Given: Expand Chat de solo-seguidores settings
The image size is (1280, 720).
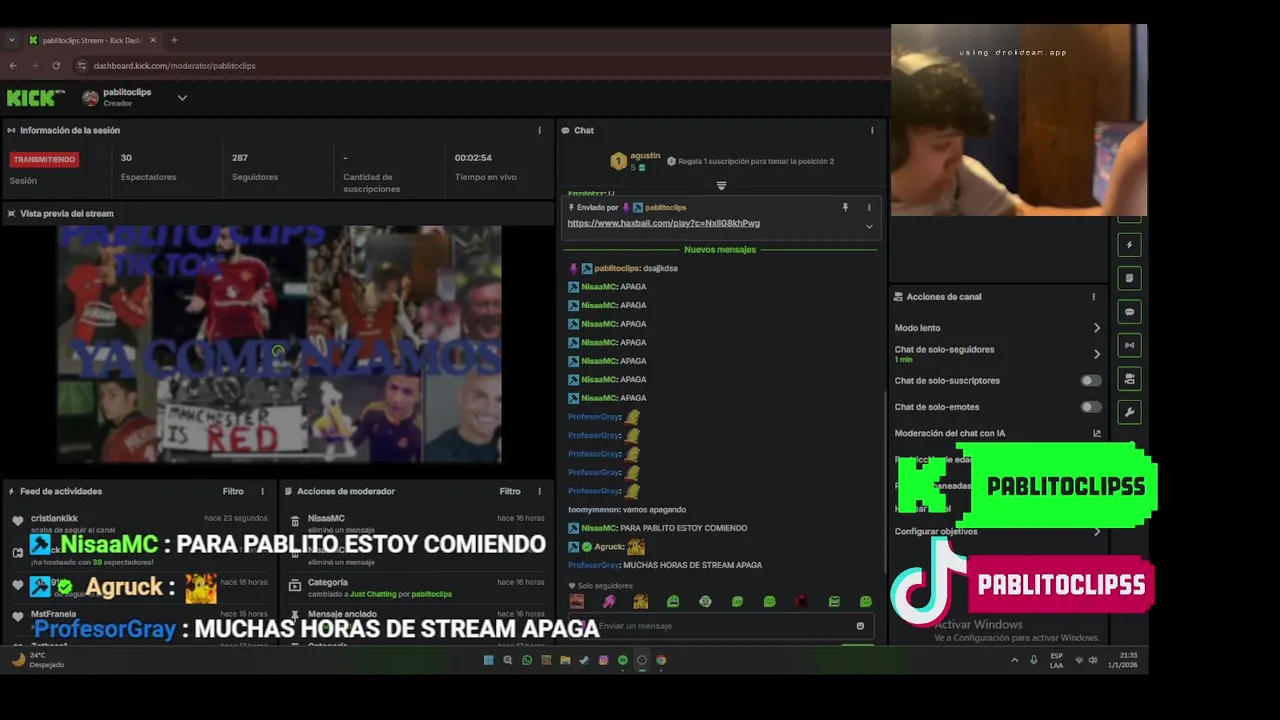Looking at the screenshot, I should point(1096,354).
